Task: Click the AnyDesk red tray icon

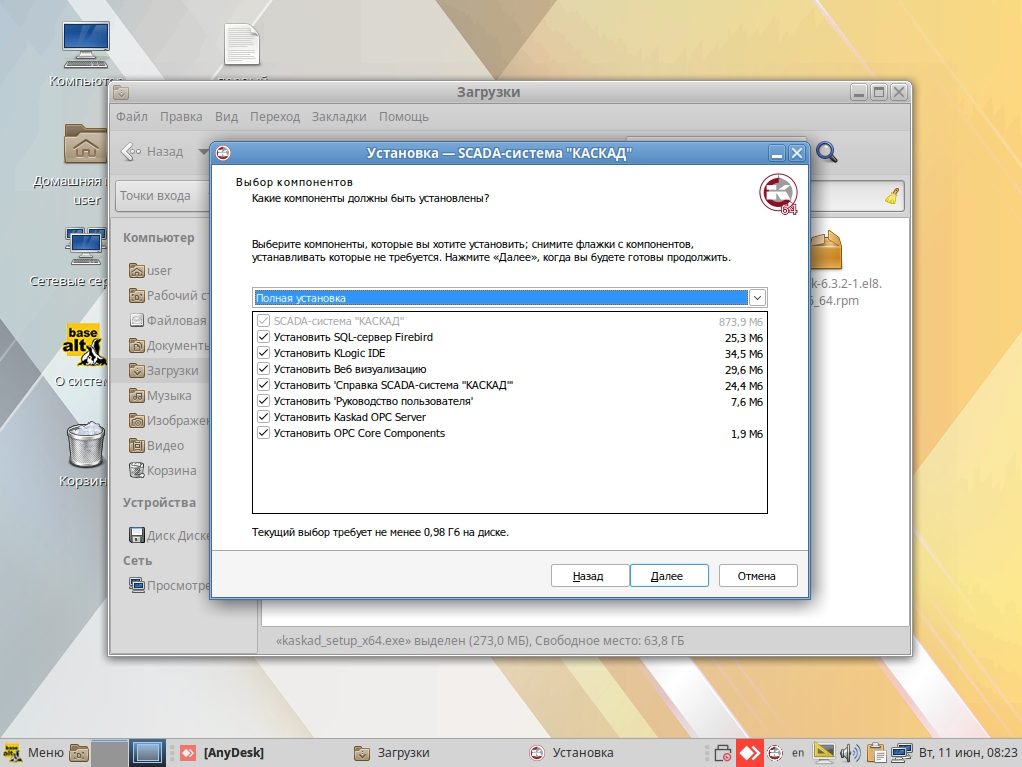Action: coord(750,752)
